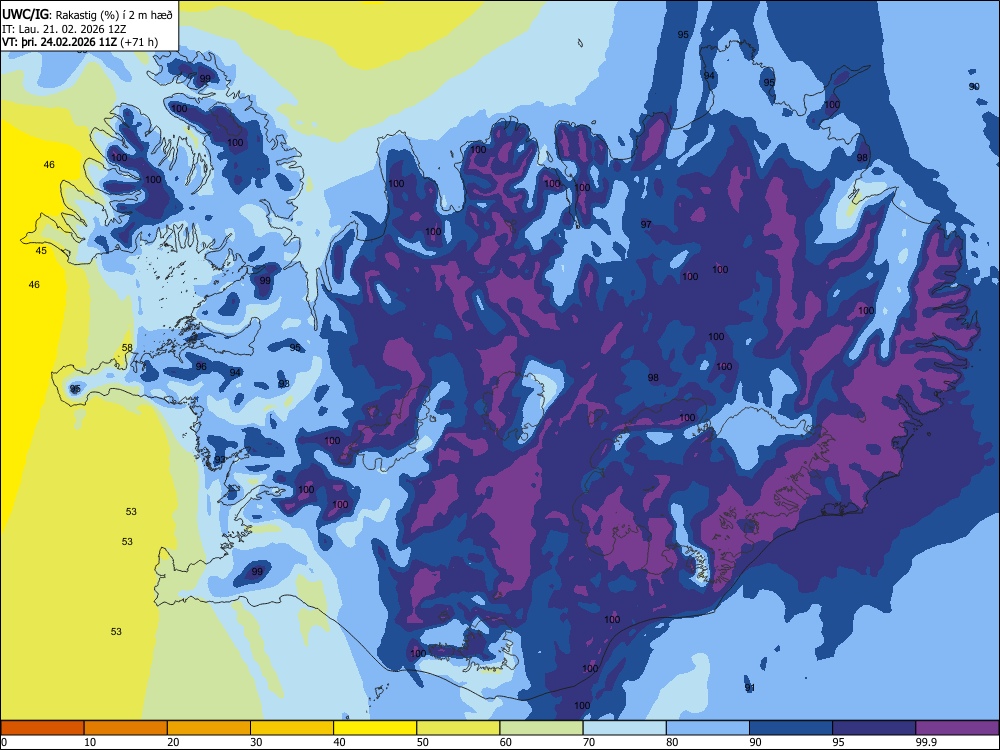
Task: Click the light green 60–70 legend swatch
Action: pyautogui.click(x=541, y=728)
